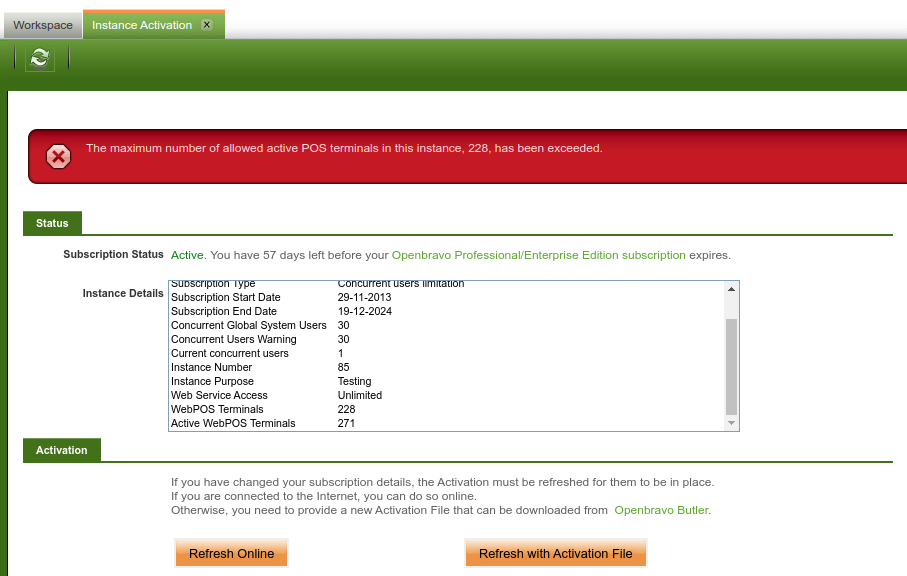Click 'Concurrent Global System Users' label
Screen dimensions: 907x576
point(249,325)
